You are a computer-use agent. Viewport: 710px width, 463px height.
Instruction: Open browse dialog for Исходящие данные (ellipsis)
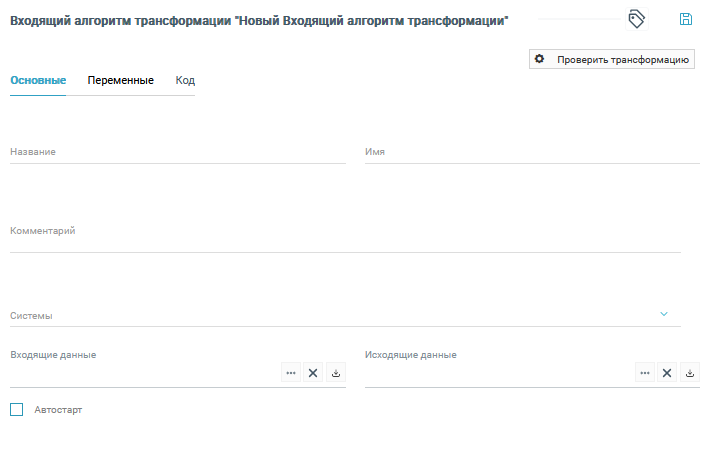(x=646, y=373)
